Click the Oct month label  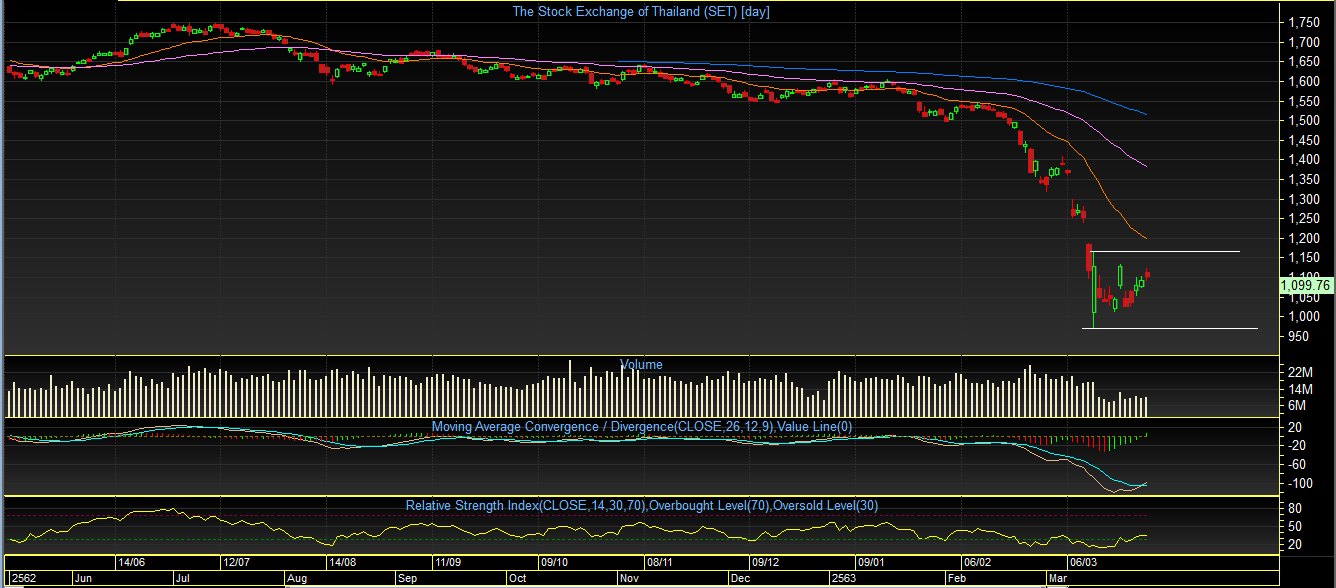tap(517, 579)
